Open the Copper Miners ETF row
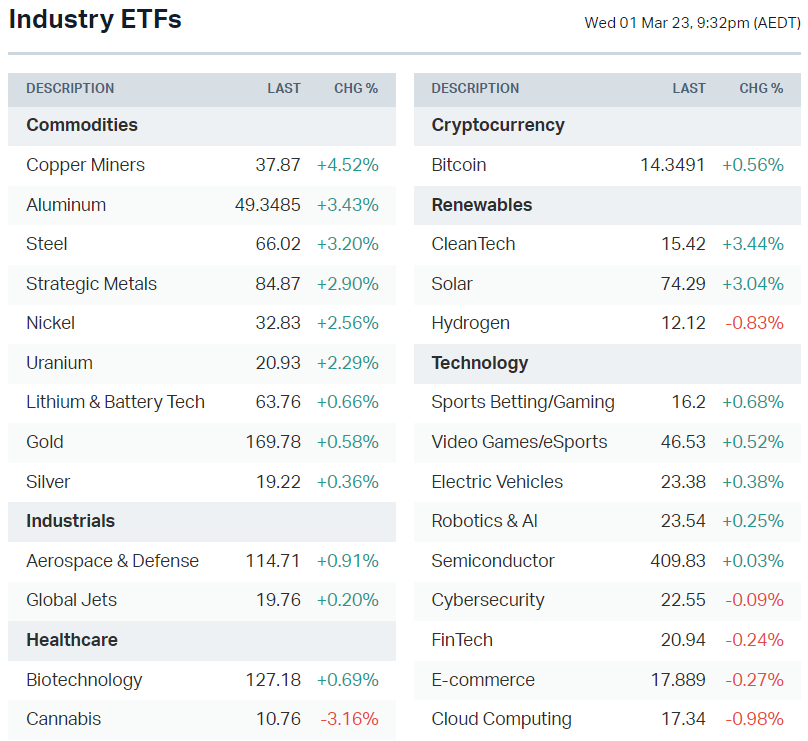This screenshot has width=808, height=741. pyautogui.click(x=86, y=165)
